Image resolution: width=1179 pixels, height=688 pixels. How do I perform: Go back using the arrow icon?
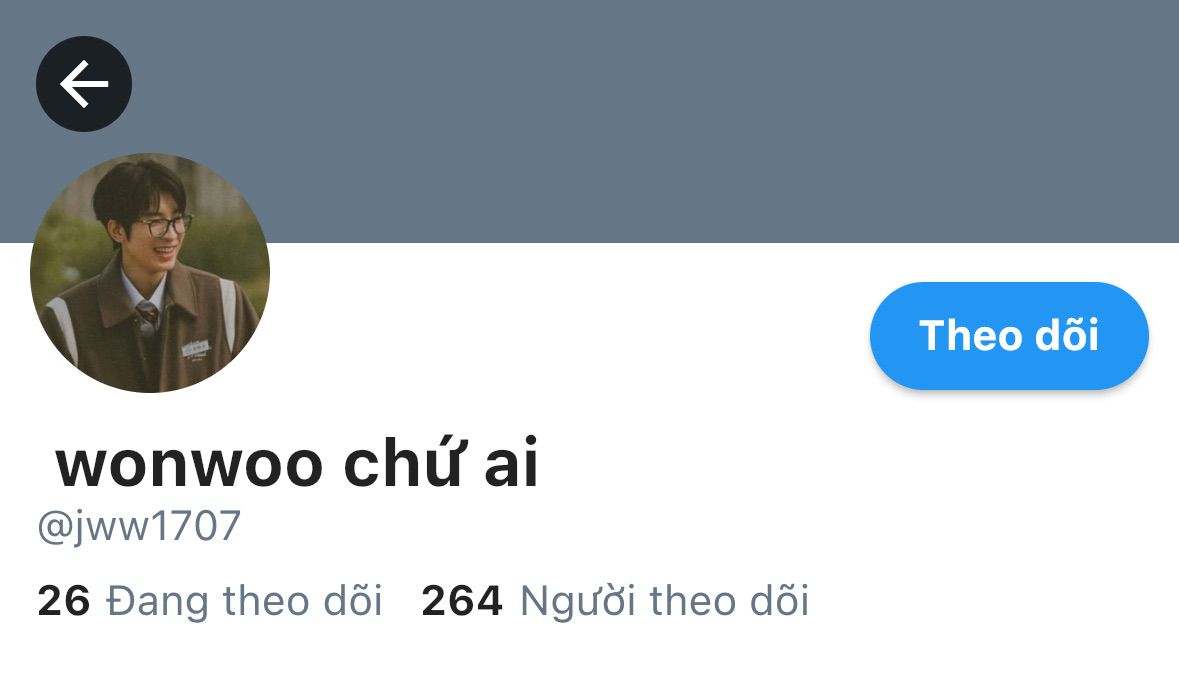[83, 83]
